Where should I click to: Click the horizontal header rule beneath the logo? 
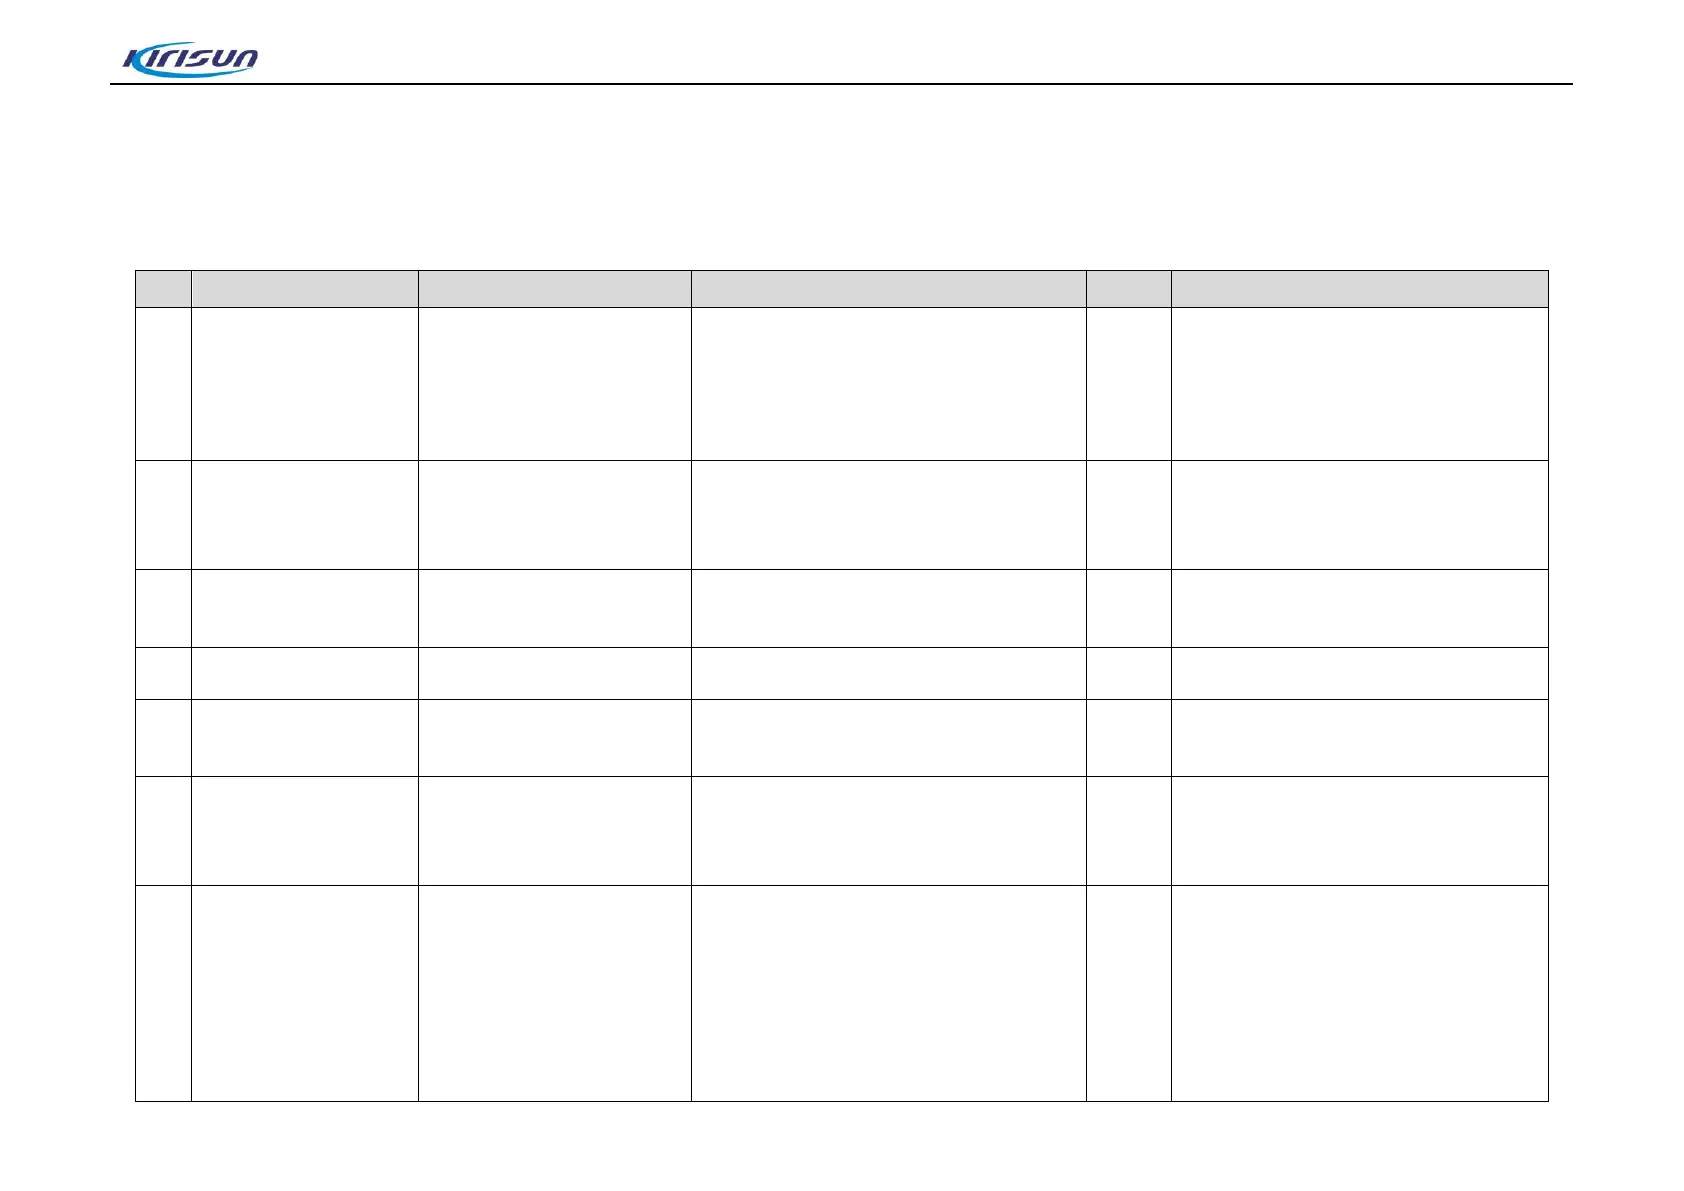click(x=841, y=84)
